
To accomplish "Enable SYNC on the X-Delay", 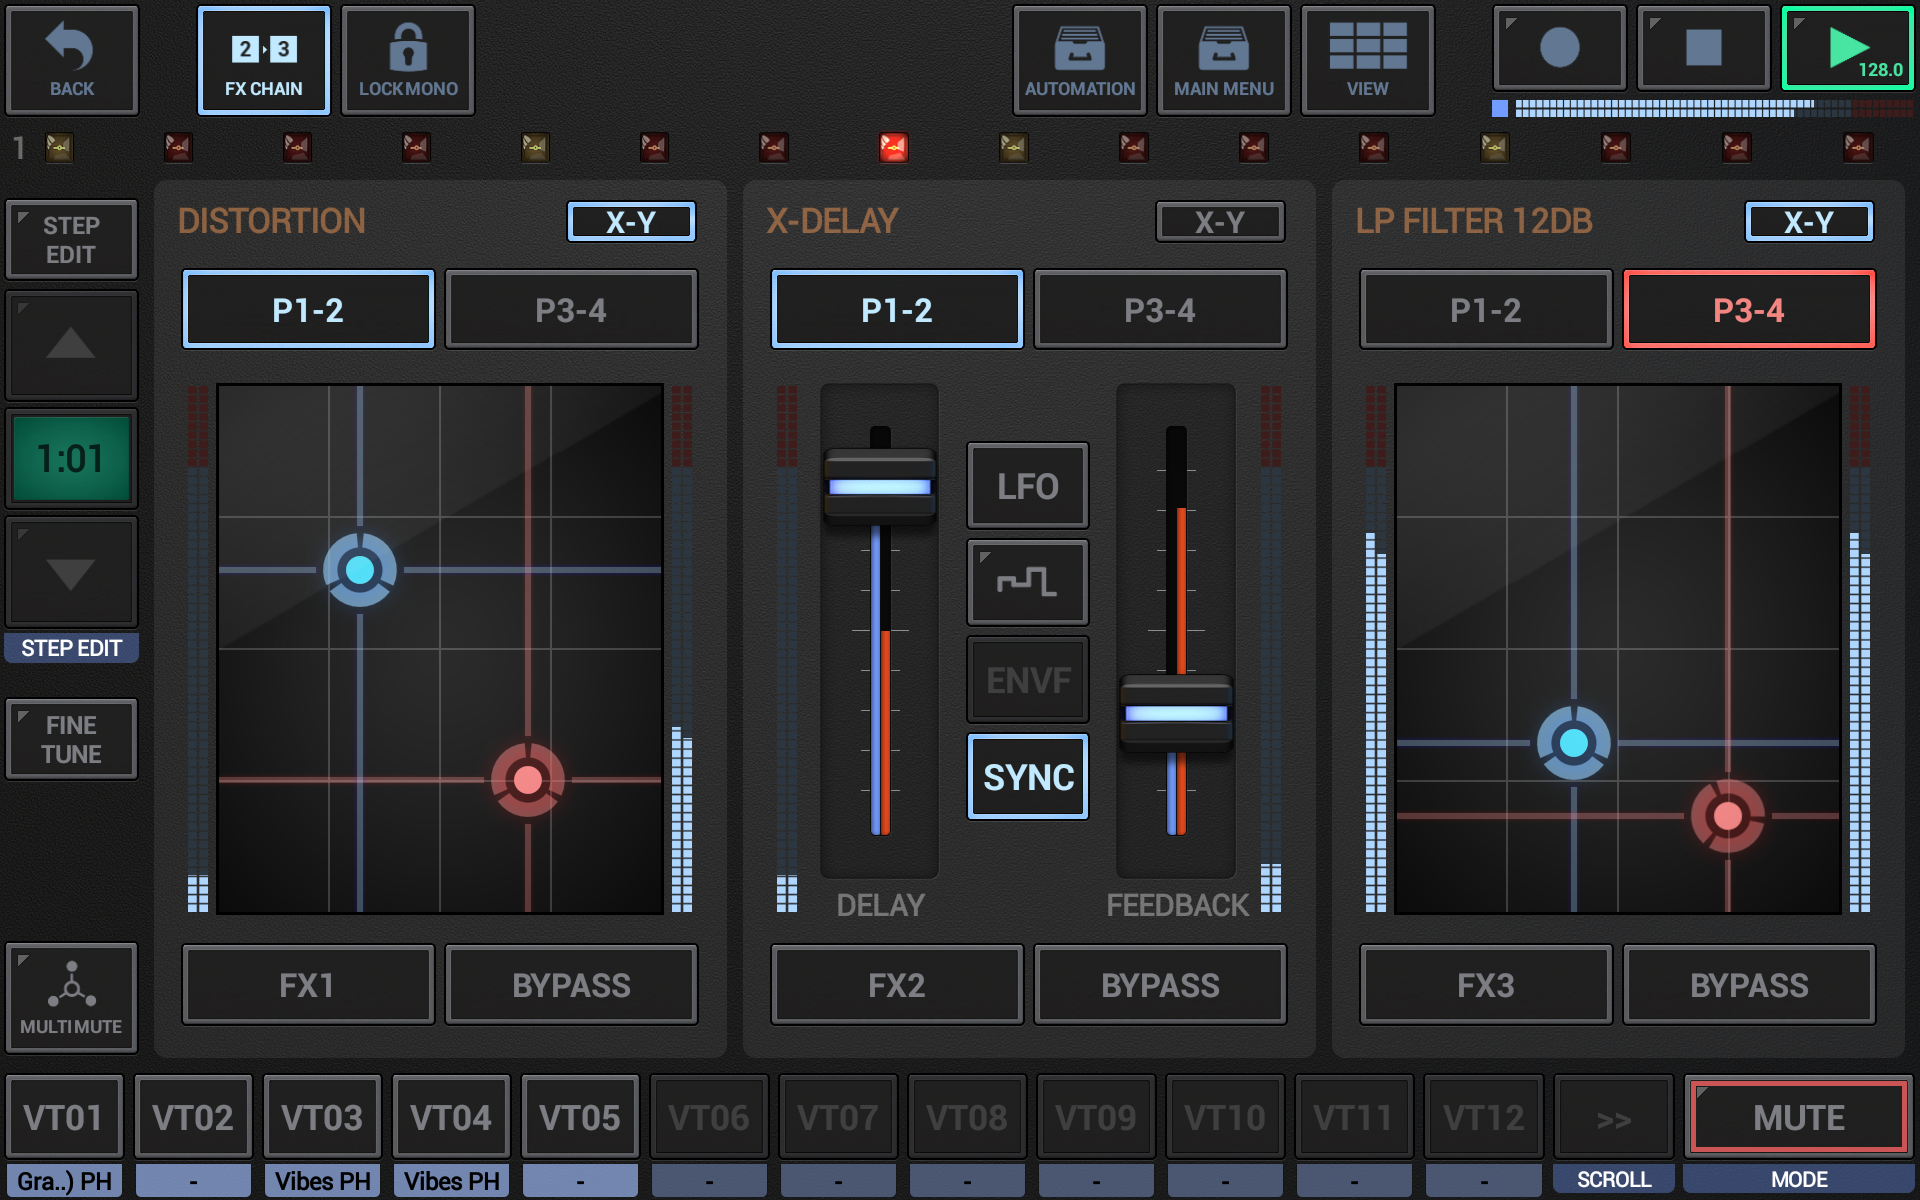I will tap(1027, 776).
